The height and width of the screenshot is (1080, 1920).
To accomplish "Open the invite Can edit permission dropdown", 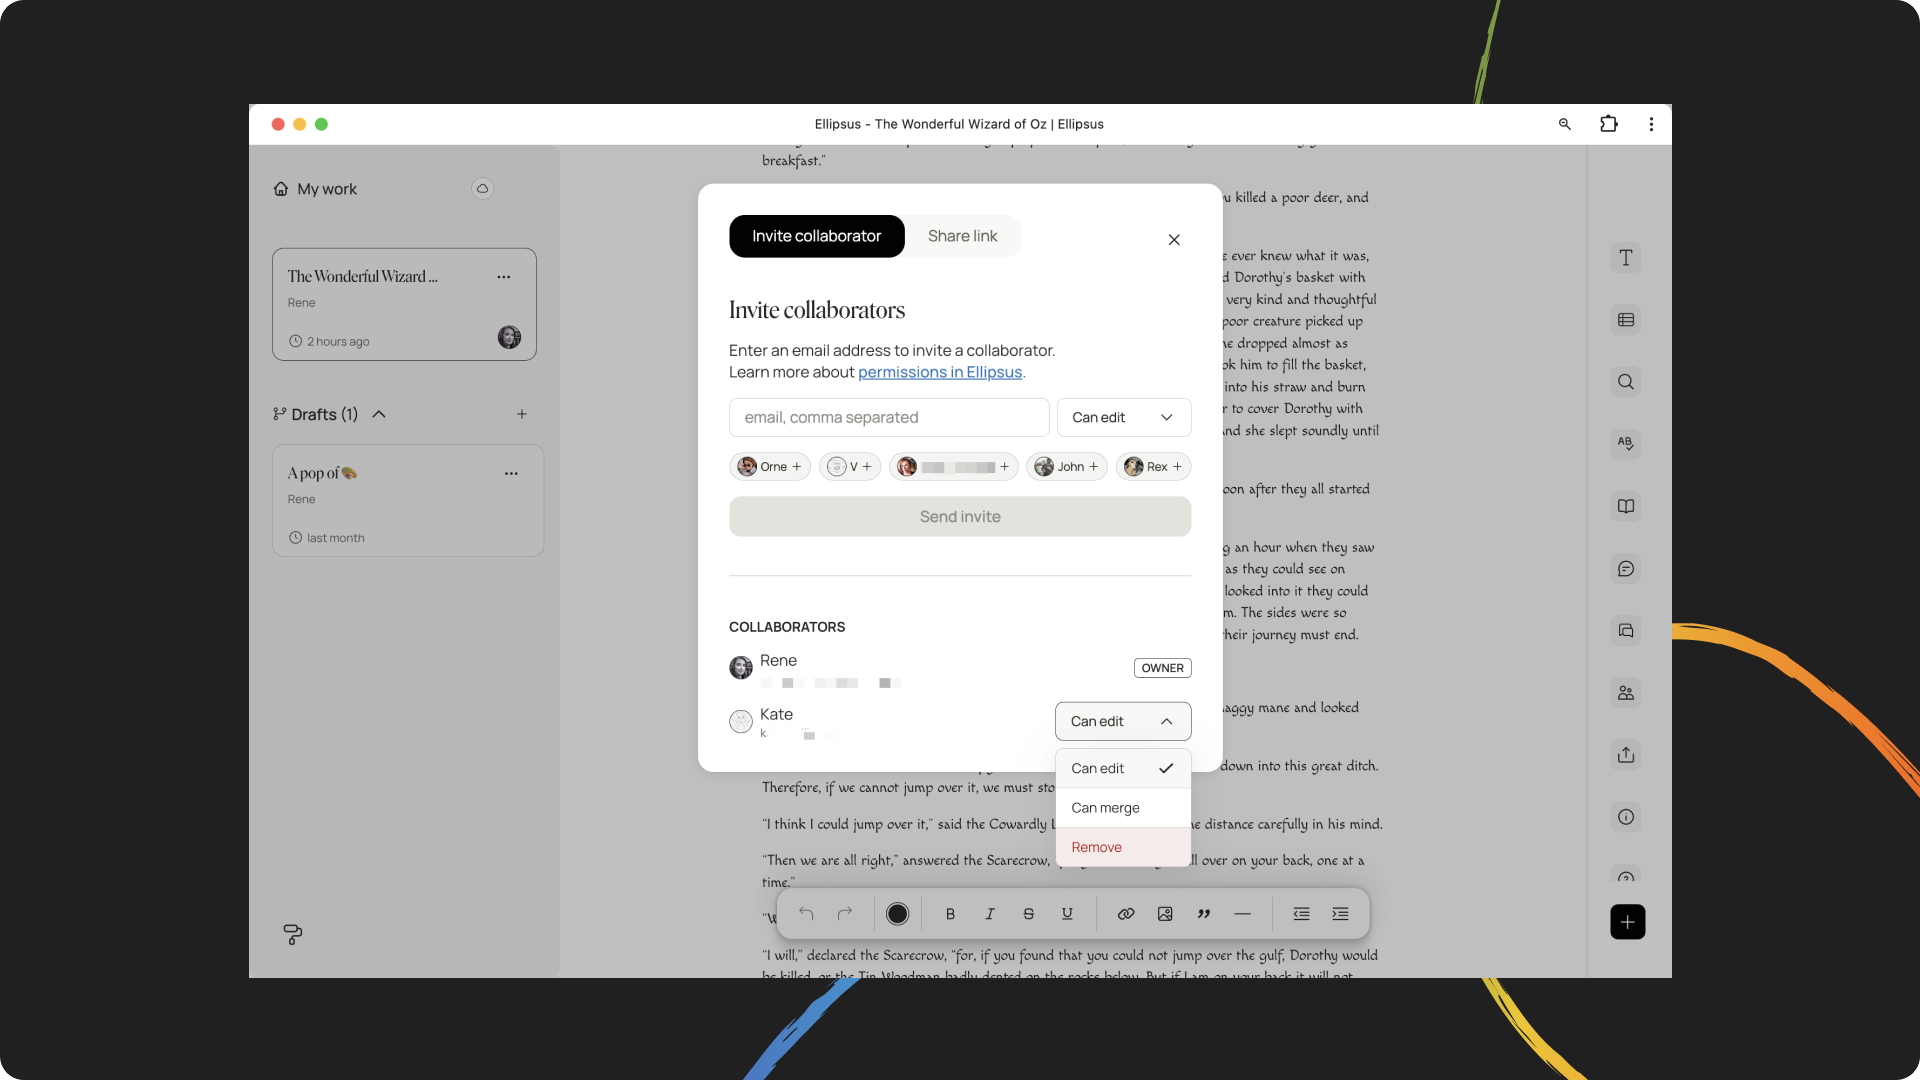I will (1124, 417).
